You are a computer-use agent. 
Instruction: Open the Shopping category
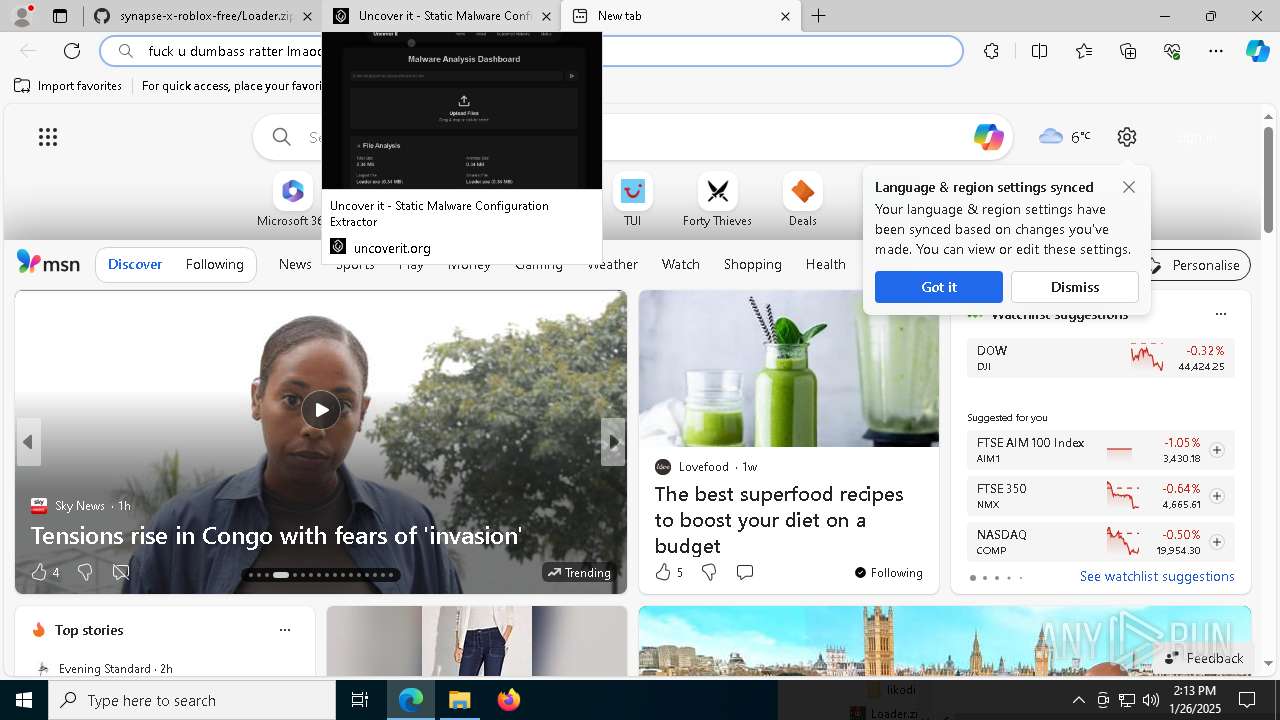click(x=753, y=264)
